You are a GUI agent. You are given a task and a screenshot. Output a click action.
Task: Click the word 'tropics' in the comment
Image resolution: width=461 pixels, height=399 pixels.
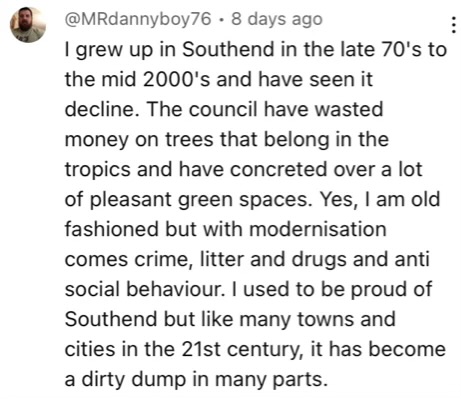pos(98,169)
